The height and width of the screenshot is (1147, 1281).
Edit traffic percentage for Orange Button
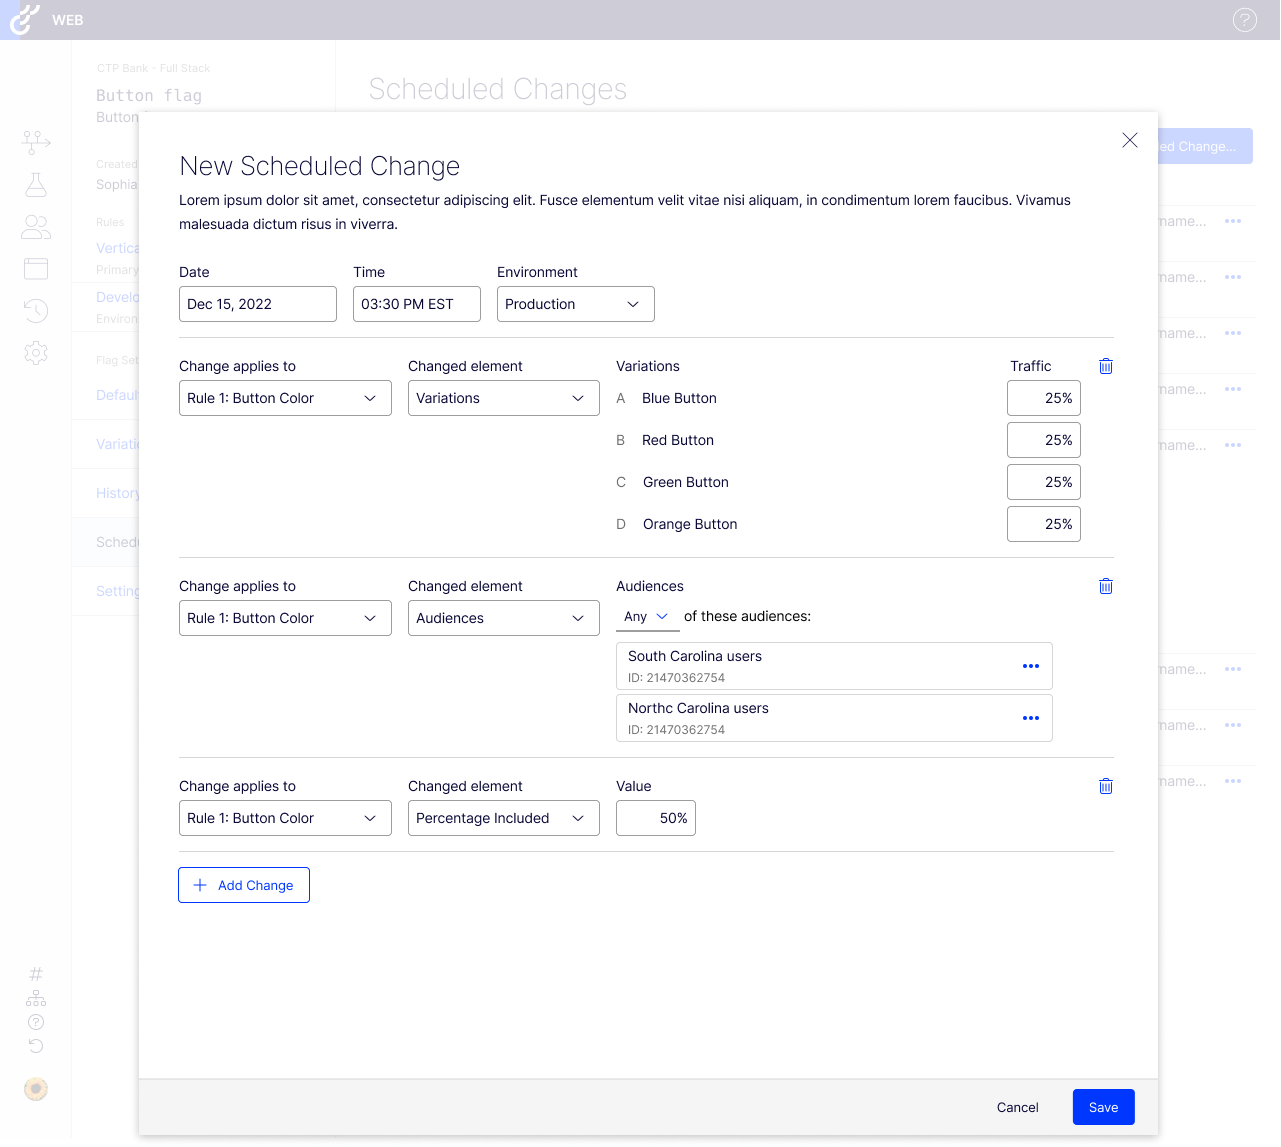[1044, 524]
